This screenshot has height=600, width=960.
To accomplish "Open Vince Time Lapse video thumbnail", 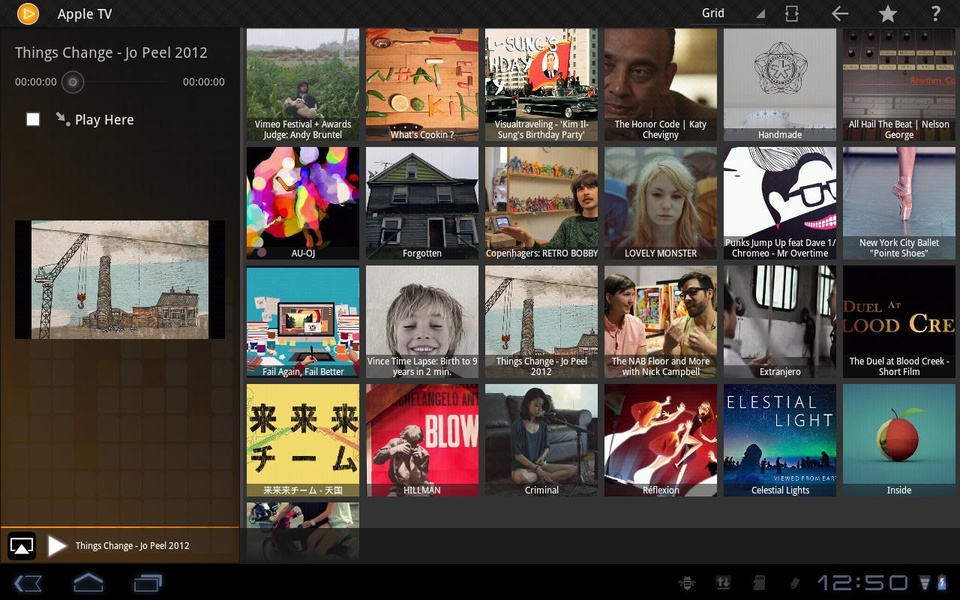I will 422,322.
